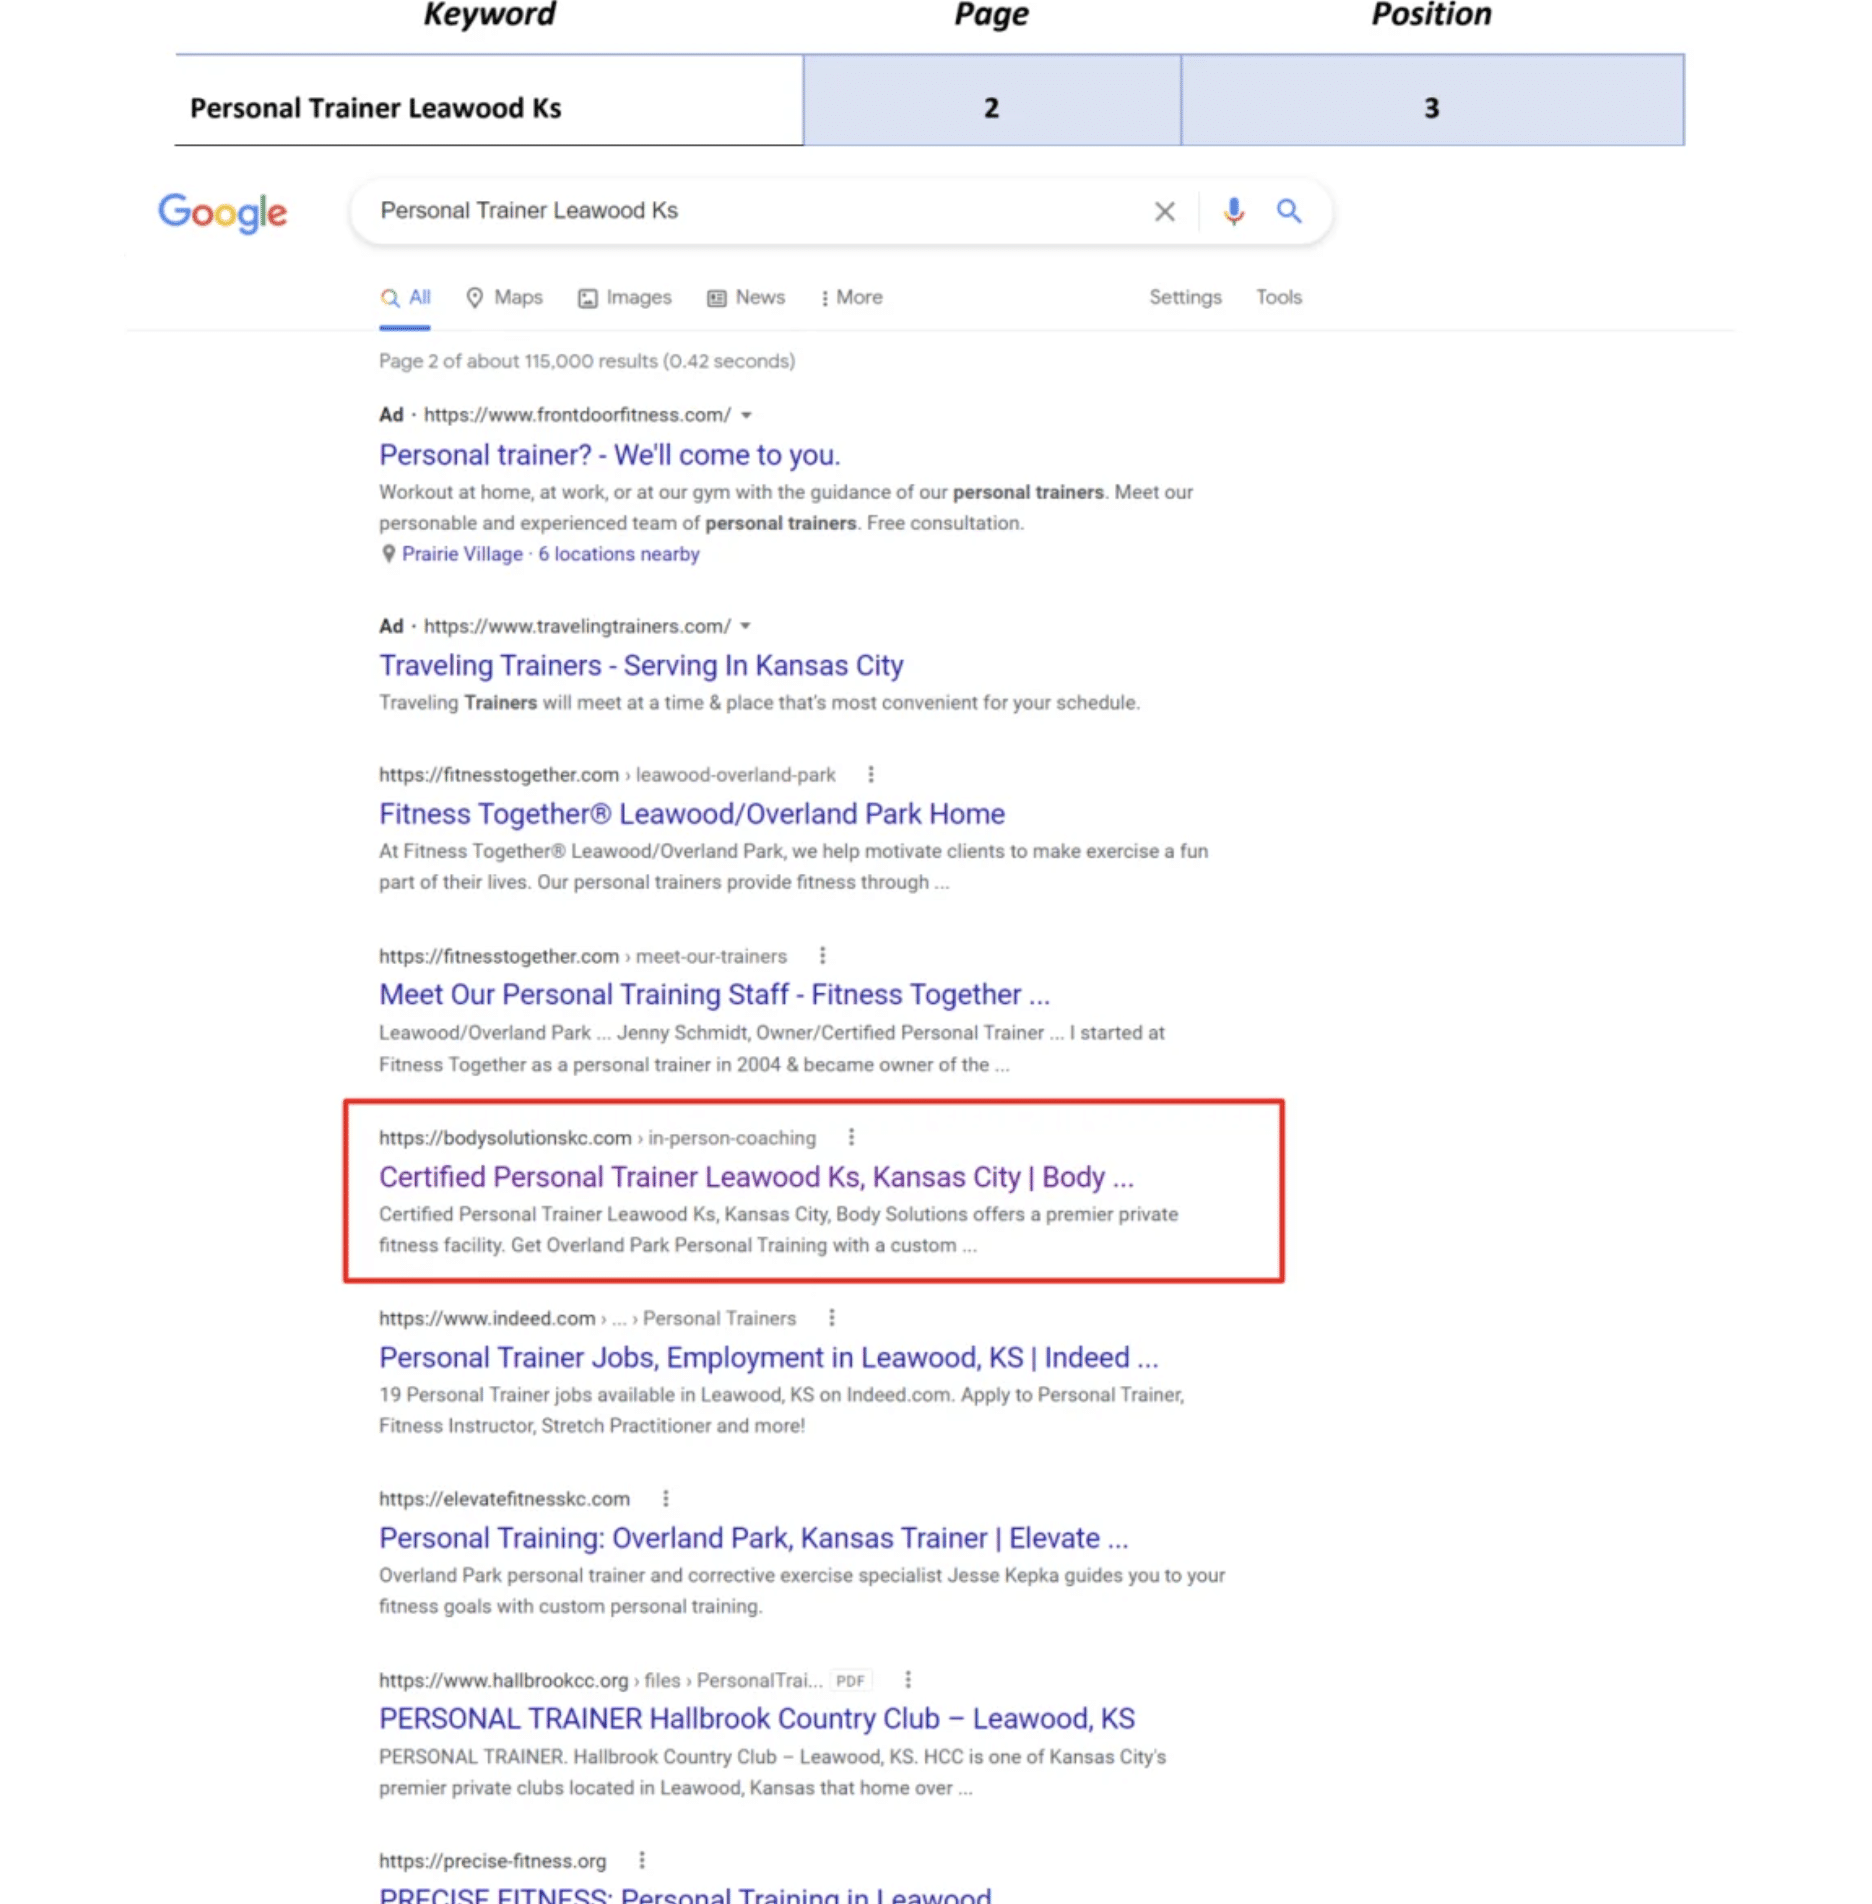Open Indeed Personal Trainer Jobs result

point(768,1358)
